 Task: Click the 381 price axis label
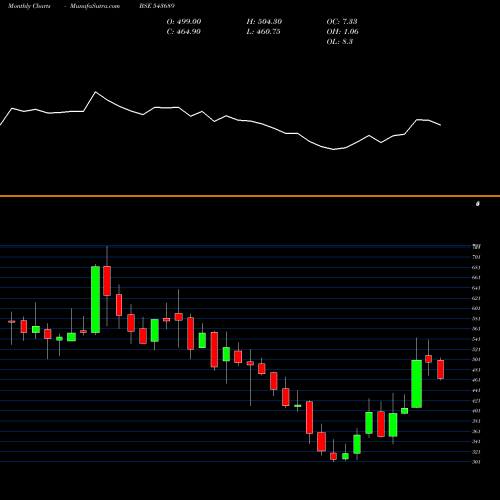476,421
